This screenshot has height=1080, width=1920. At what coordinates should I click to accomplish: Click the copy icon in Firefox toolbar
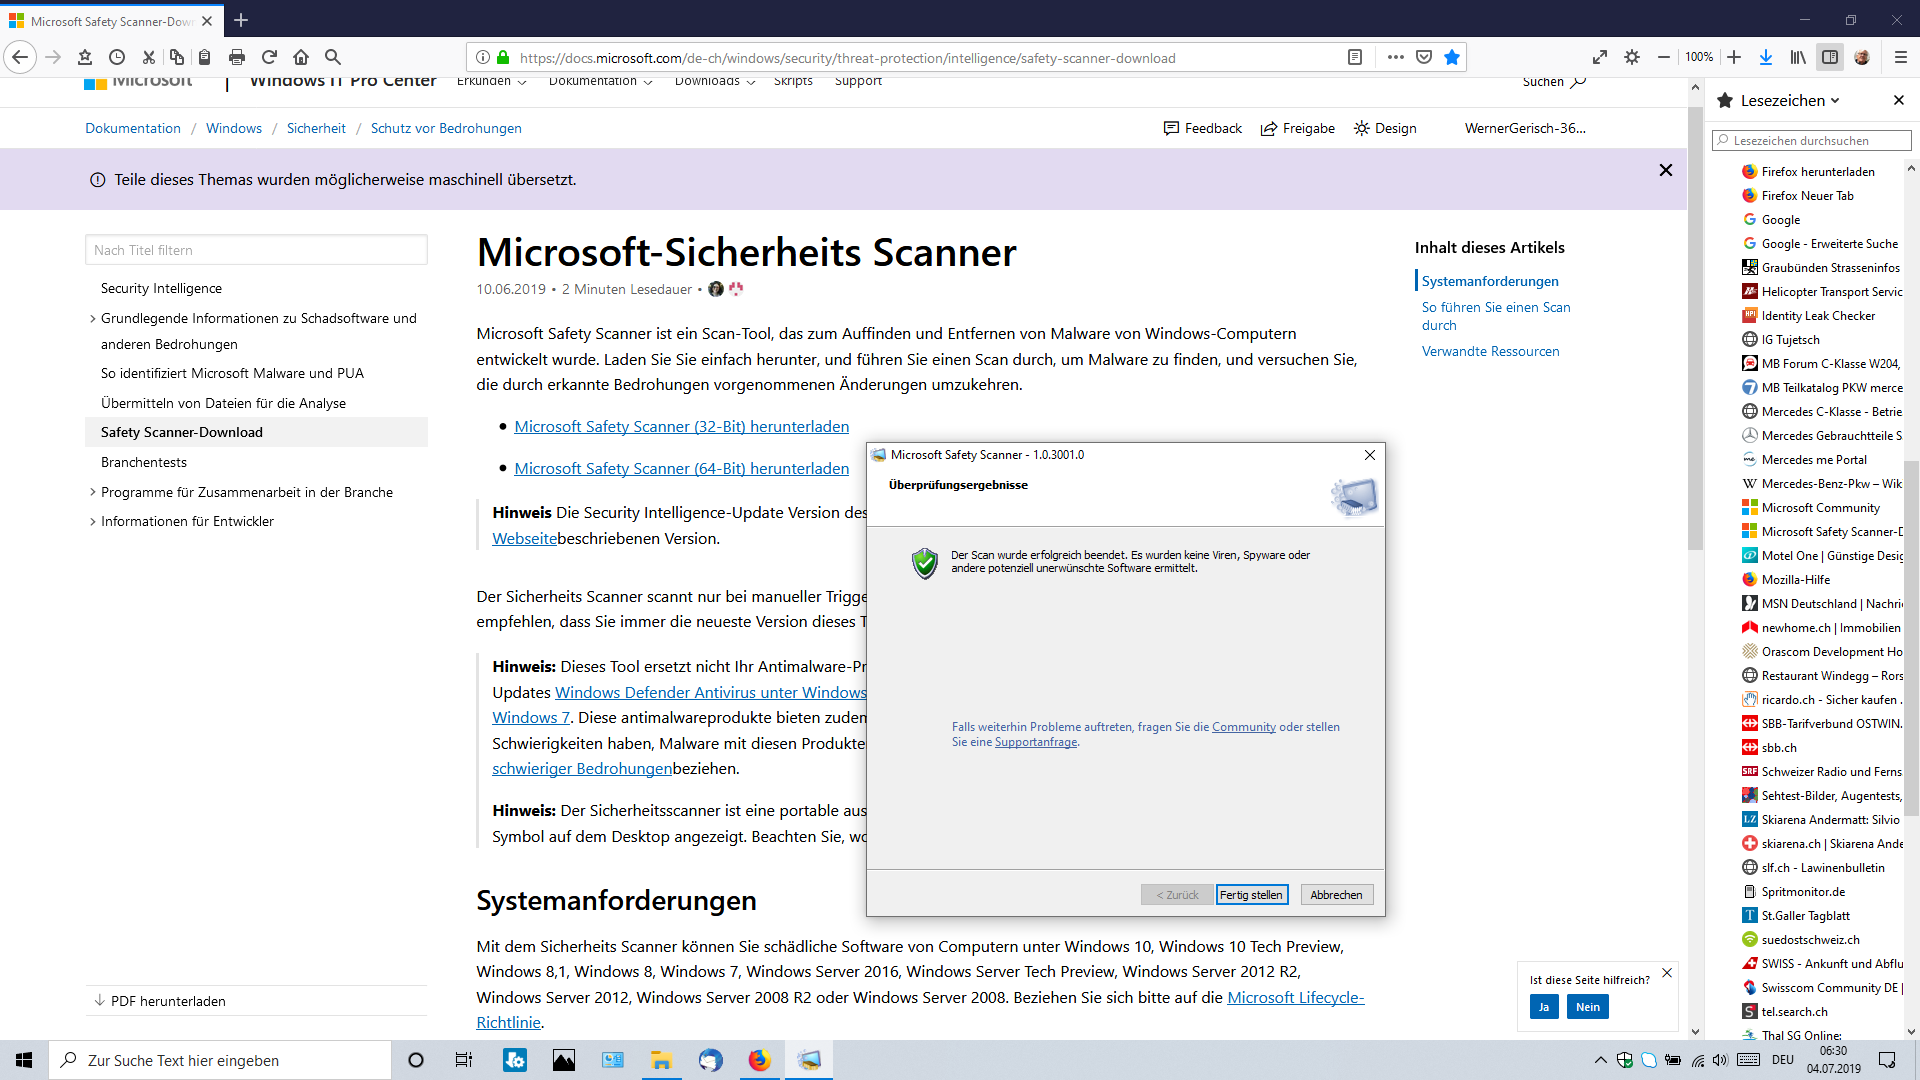[177, 57]
